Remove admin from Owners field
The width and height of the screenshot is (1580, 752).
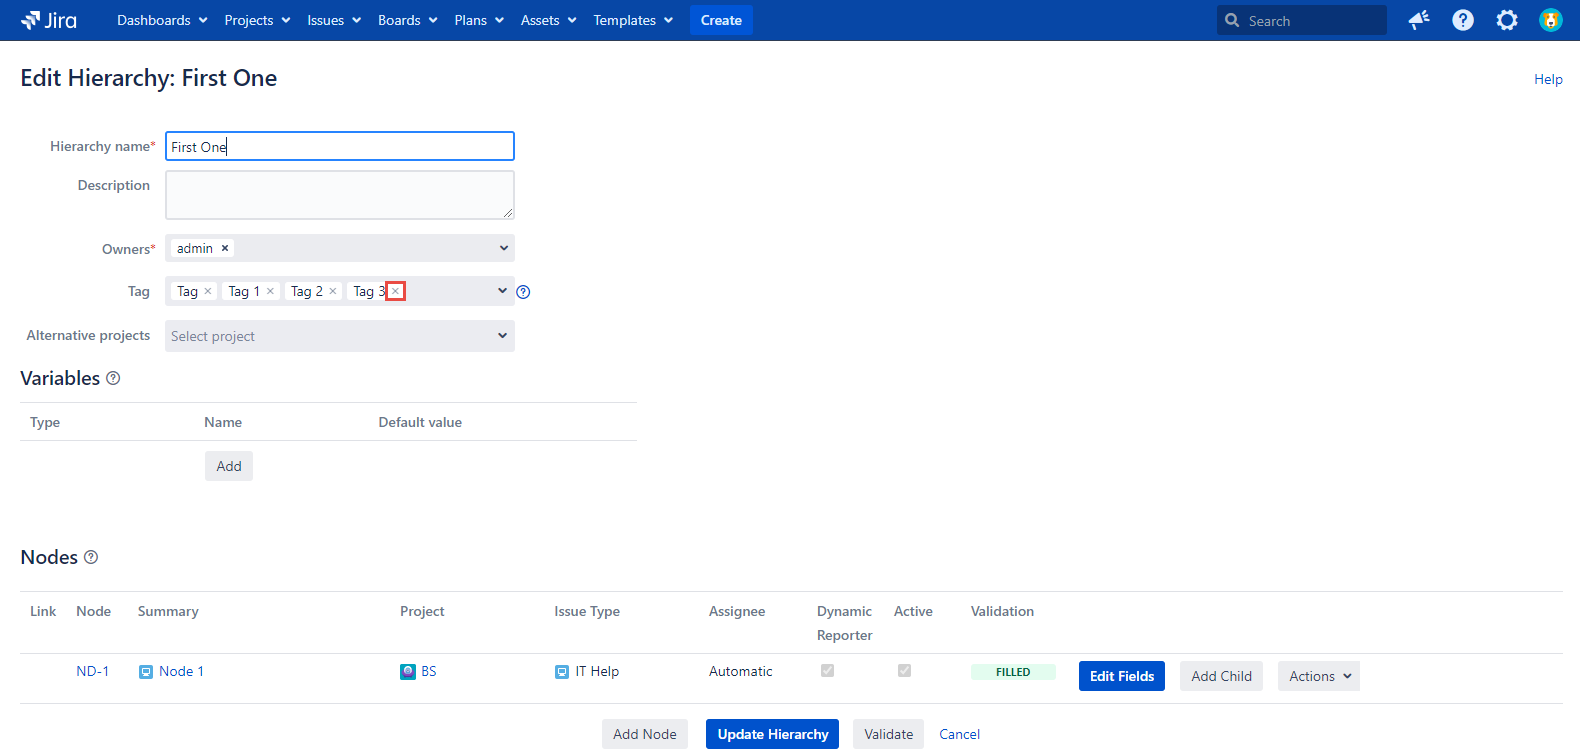[225, 248]
